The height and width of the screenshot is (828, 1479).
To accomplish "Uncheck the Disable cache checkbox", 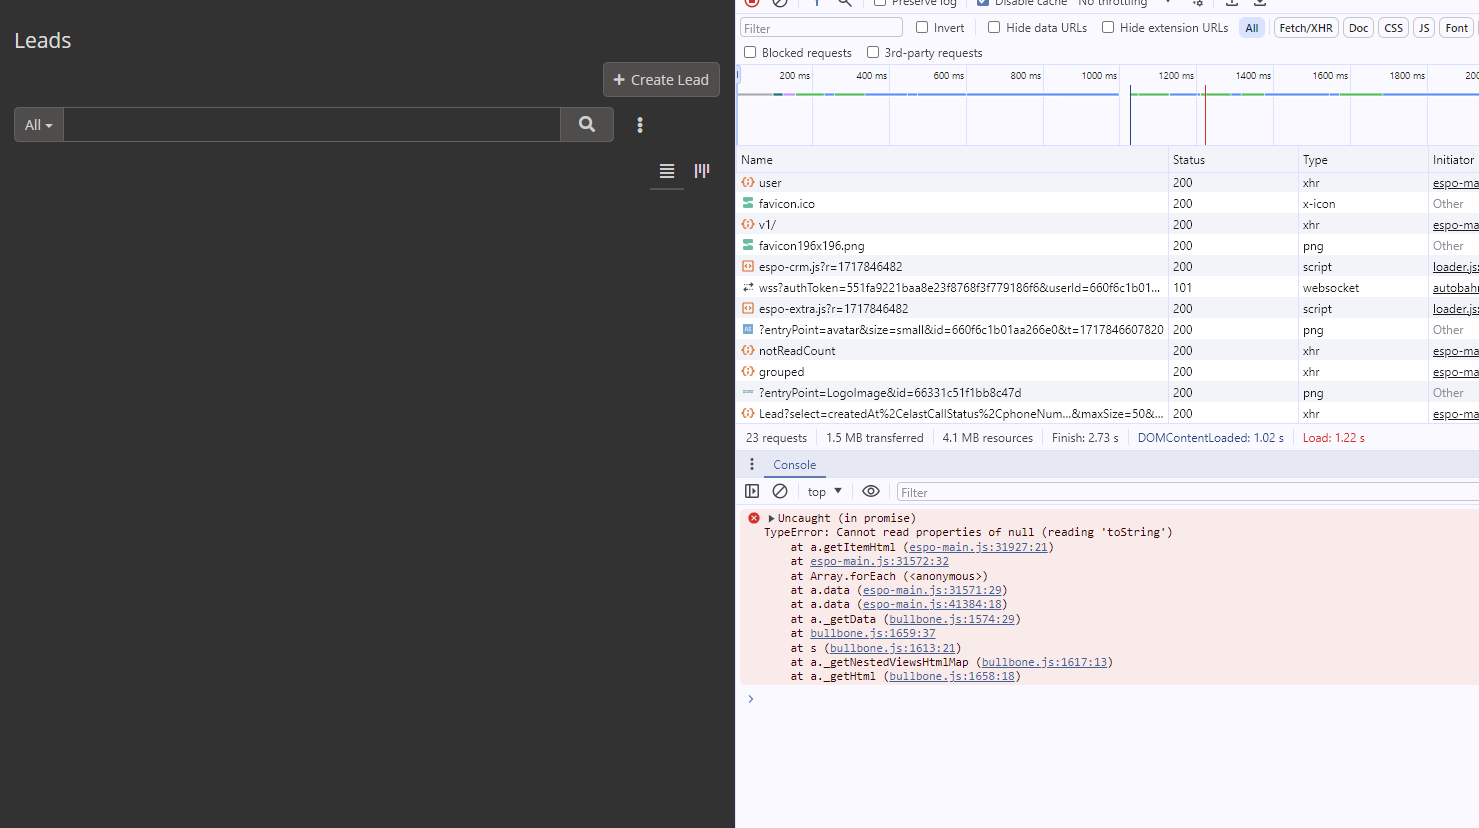I will point(983,3).
